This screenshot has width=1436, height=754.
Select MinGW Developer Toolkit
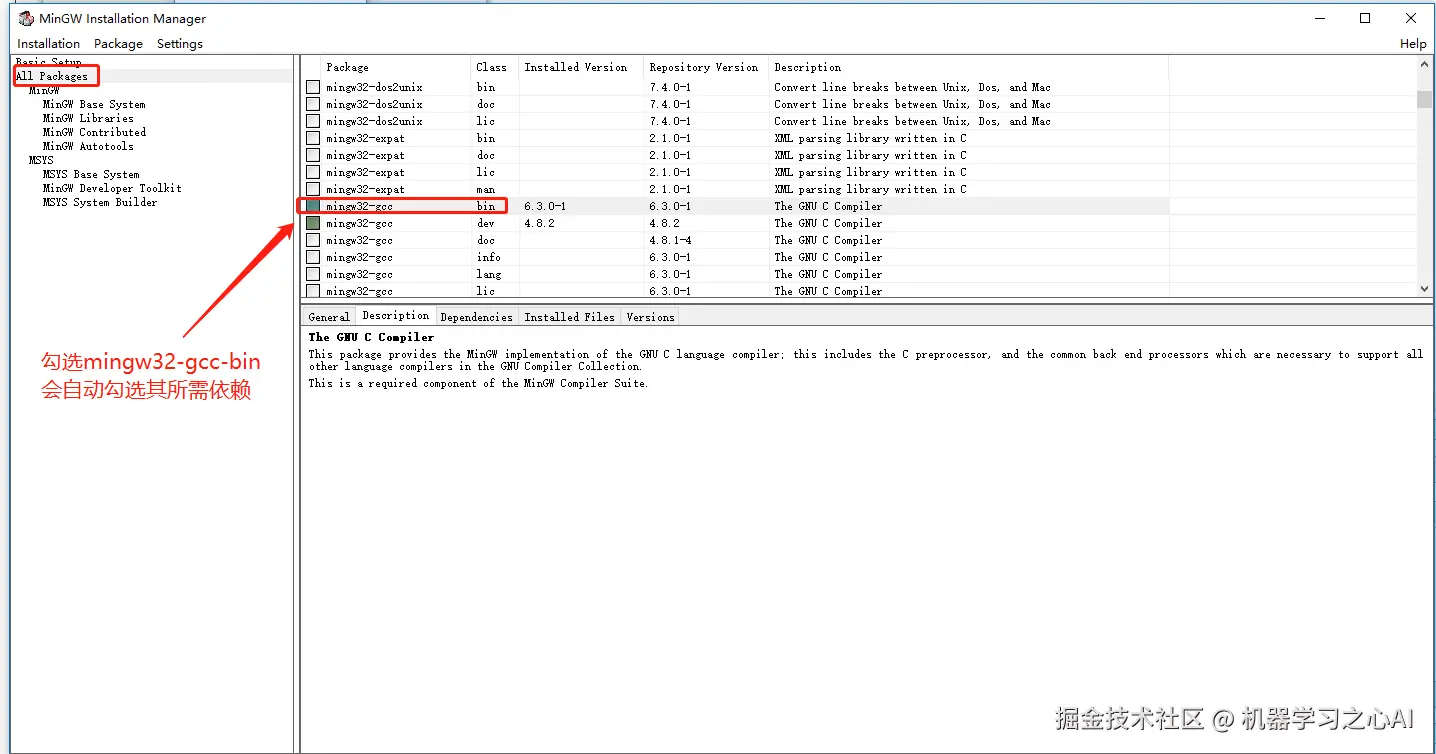click(x=112, y=188)
